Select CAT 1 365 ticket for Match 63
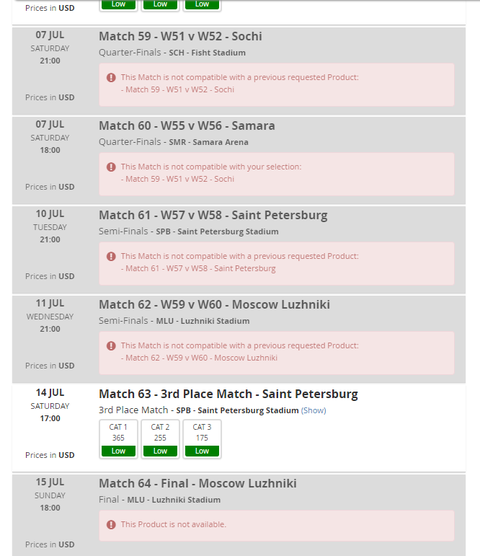The height and width of the screenshot is (556, 480). coord(118,439)
